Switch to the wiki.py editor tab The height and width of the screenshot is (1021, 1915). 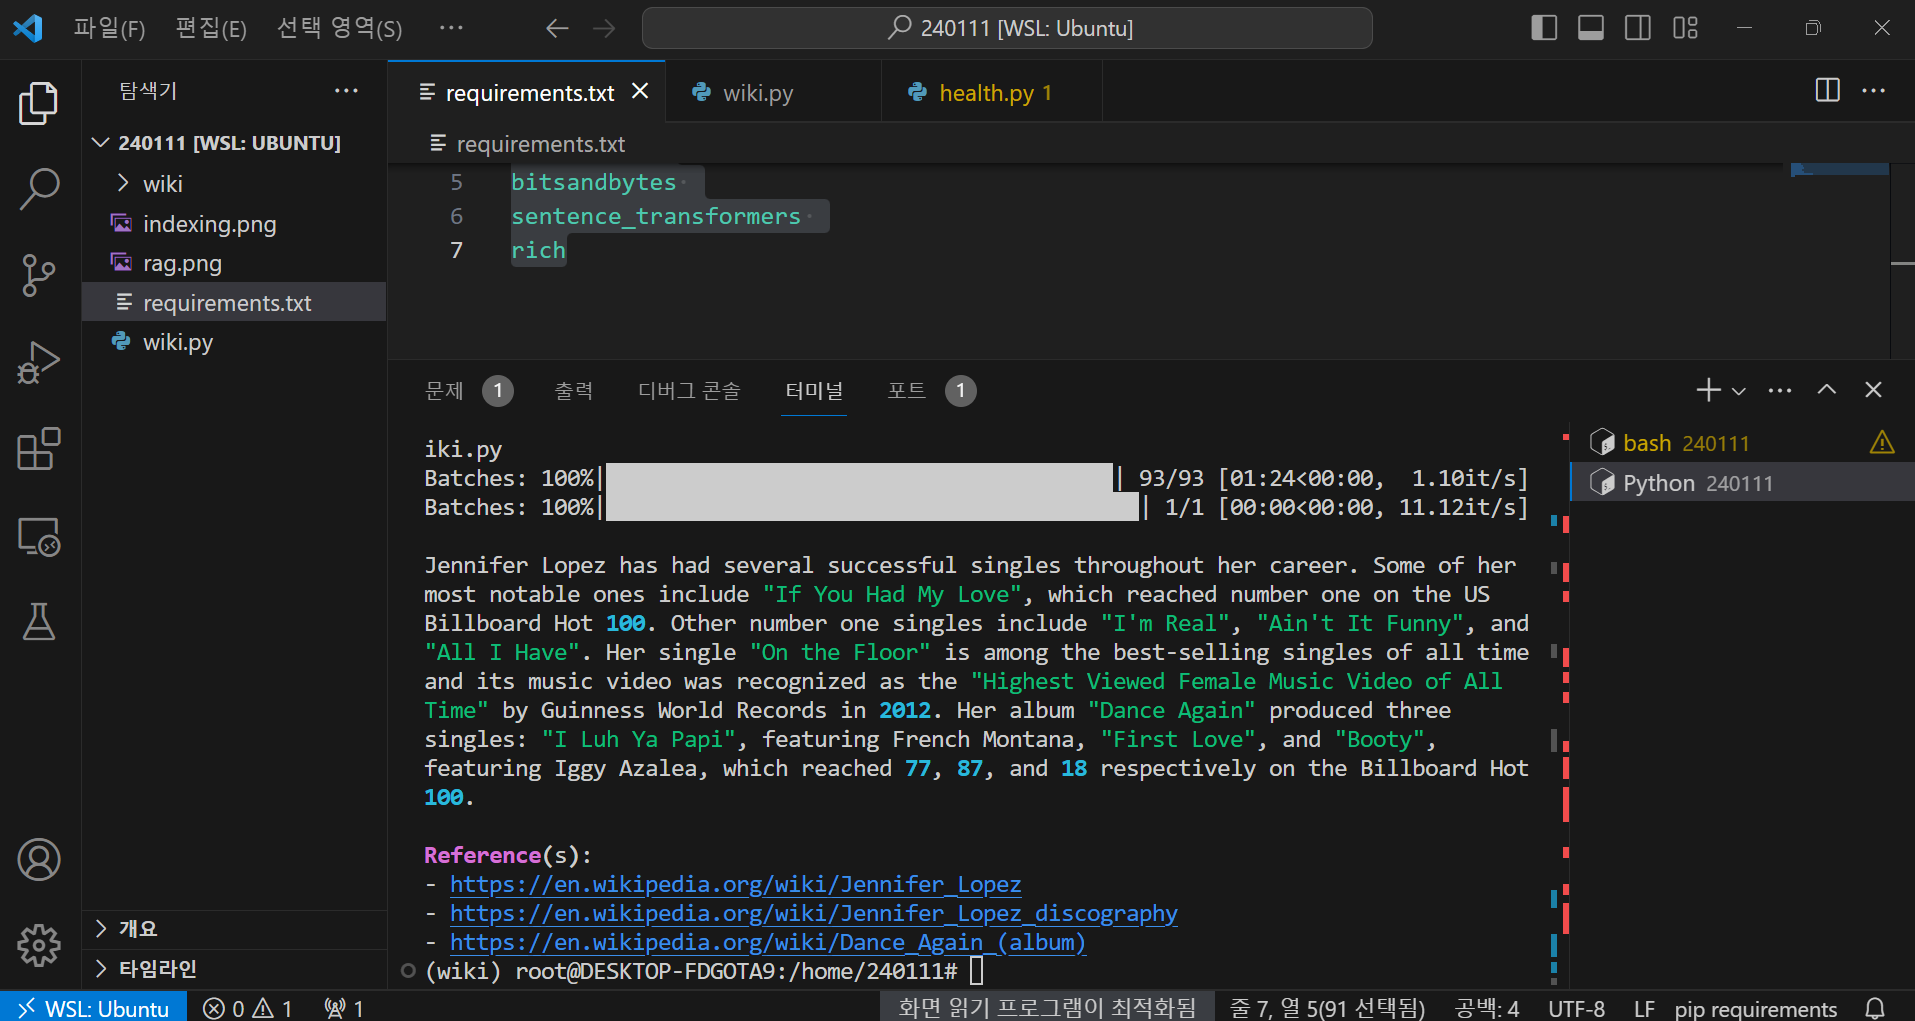coord(773,92)
